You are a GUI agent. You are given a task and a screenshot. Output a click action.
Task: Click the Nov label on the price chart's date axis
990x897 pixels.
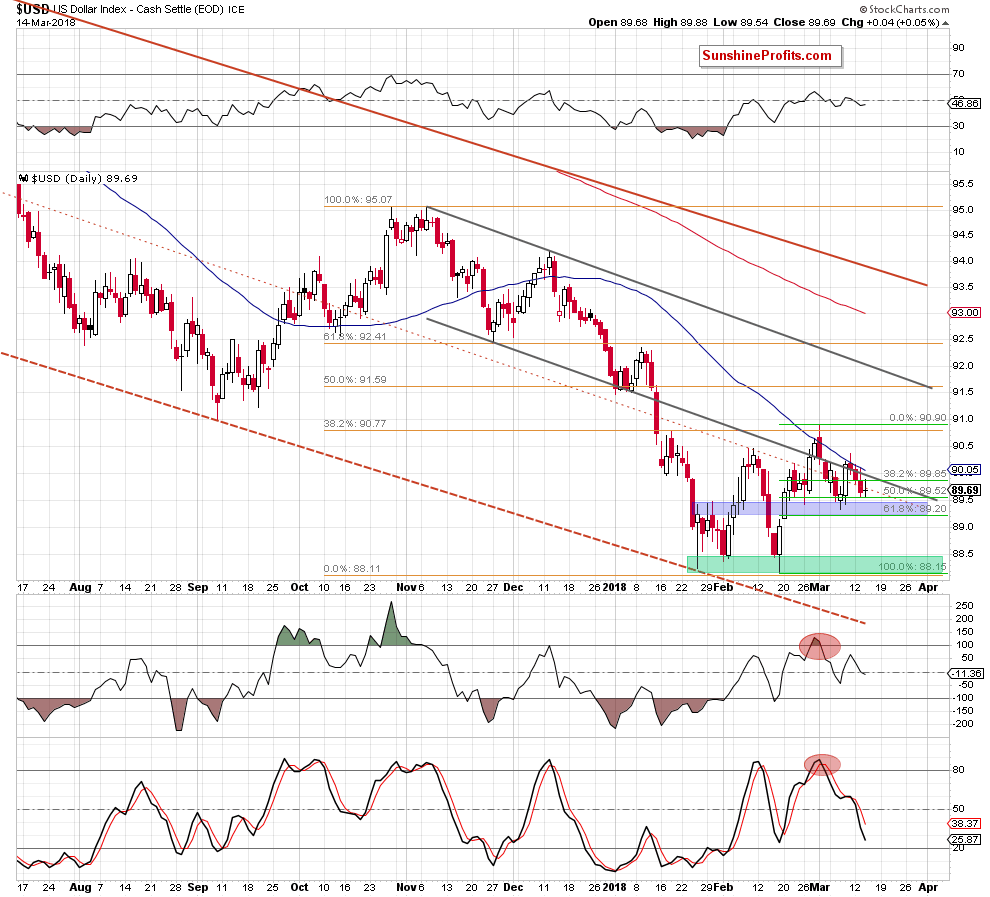[x=405, y=587]
